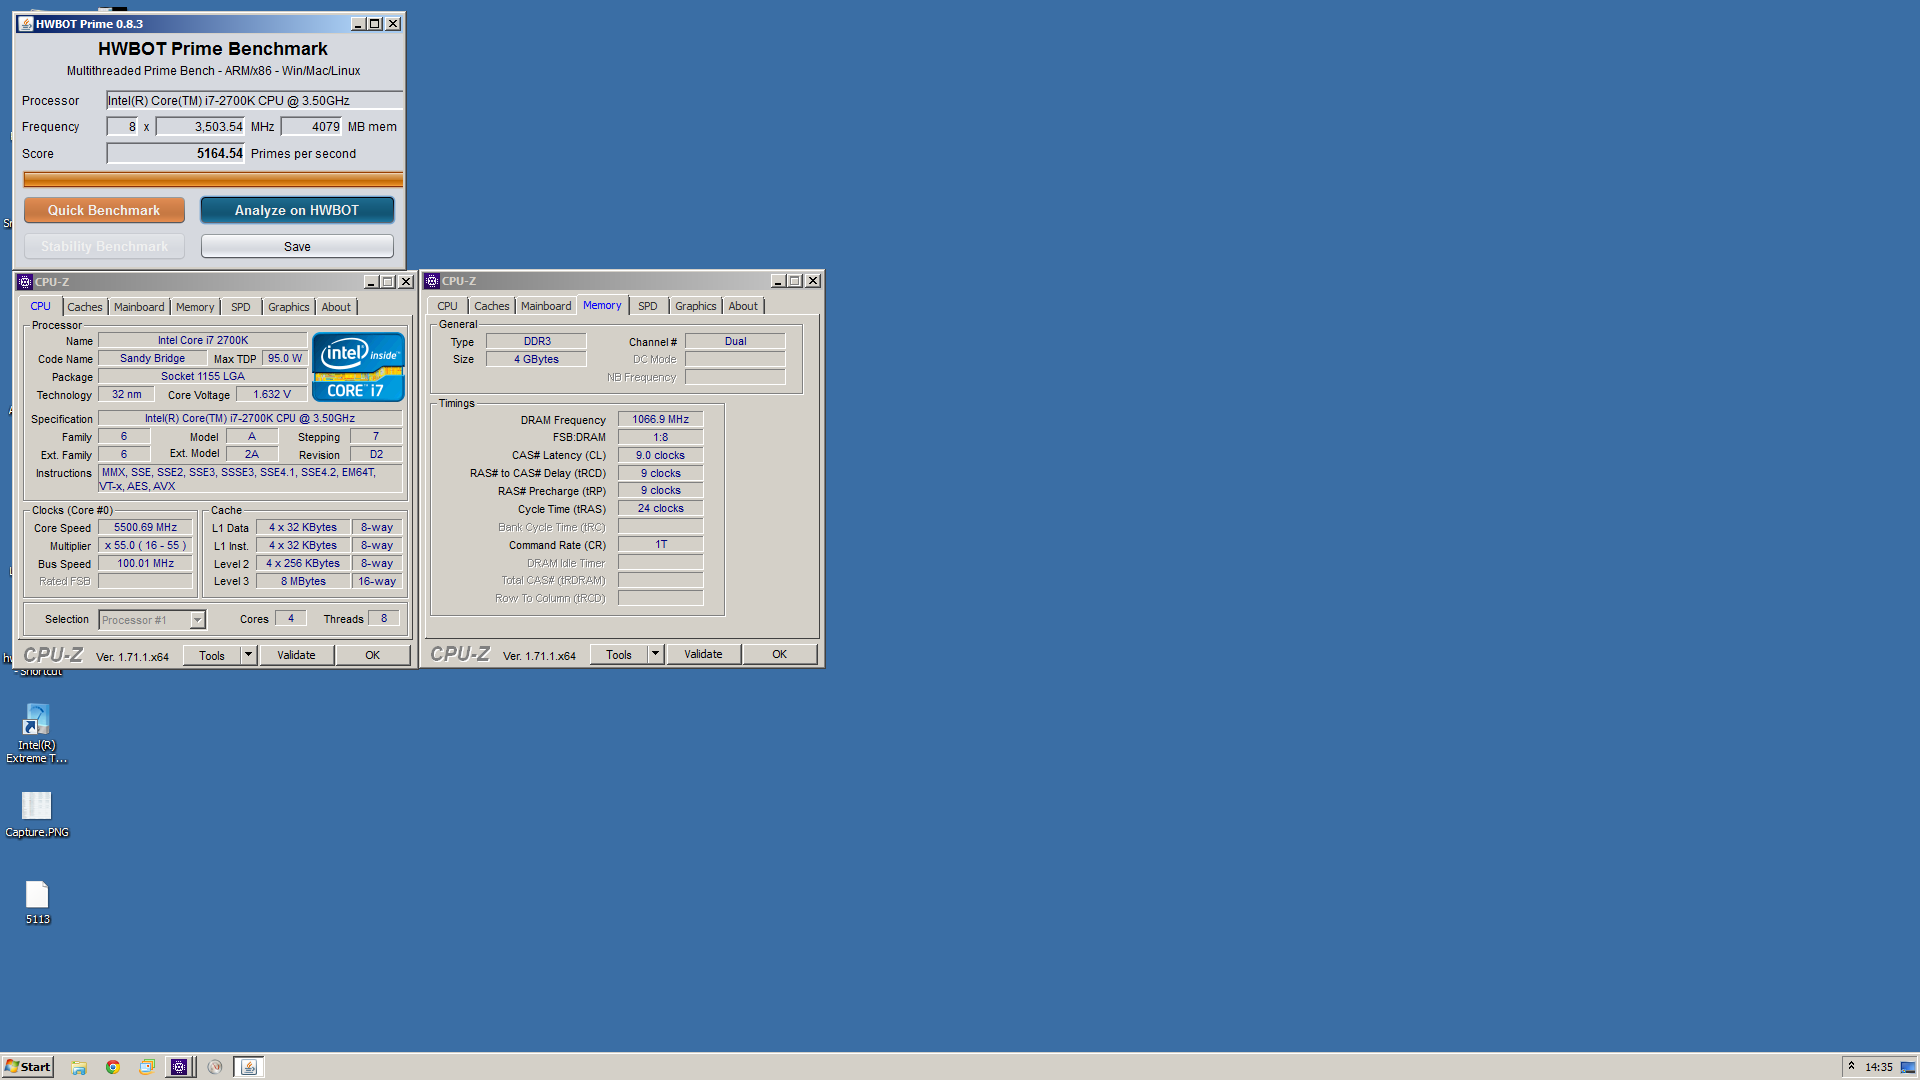The width and height of the screenshot is (1920, 1080).
Task: Click the FSB:DRAM ratio value 1:8
Action: click(x=661, y=437)
